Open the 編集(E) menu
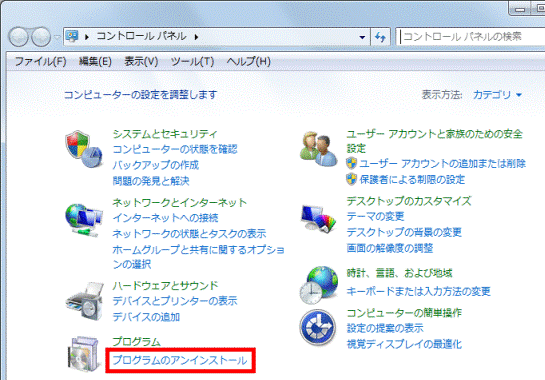The image size is (545, 380). [95, 62]
